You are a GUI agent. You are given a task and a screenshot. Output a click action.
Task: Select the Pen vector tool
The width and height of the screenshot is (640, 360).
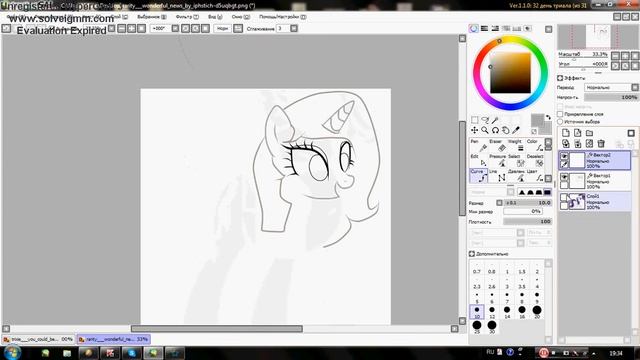click(x=478, y=145)
